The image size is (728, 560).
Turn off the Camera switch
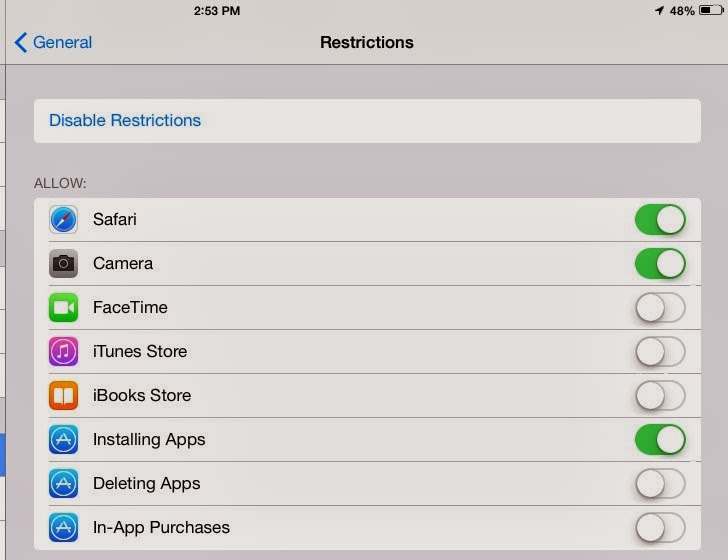click(x=660, y=263)
